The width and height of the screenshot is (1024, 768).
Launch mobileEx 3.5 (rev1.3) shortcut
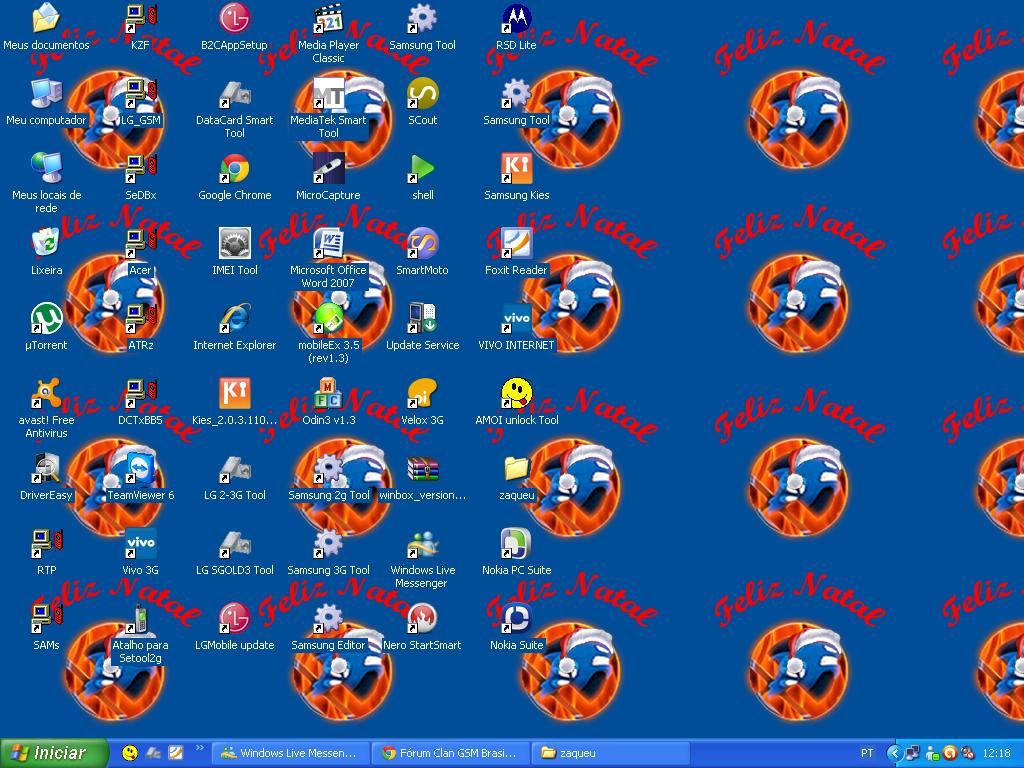click(x=328, y=319)
